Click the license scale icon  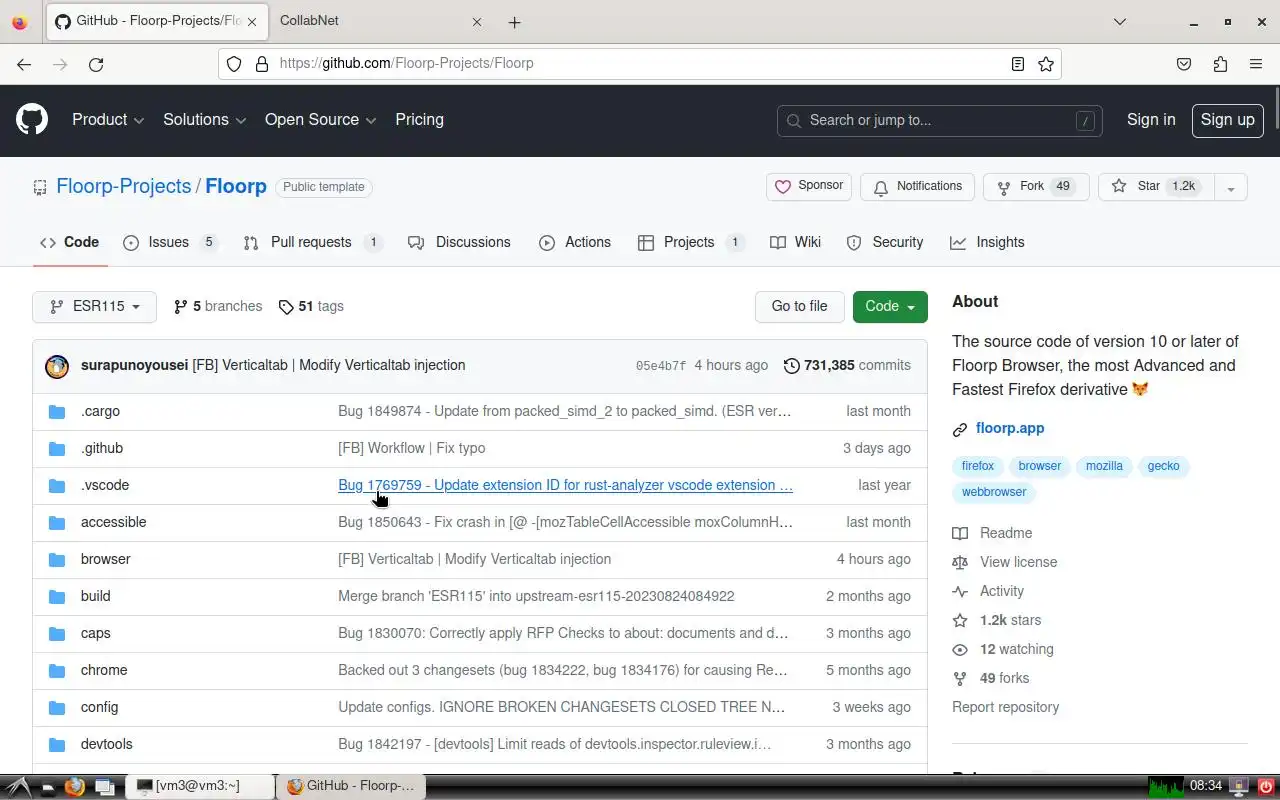tap(960, 562)
